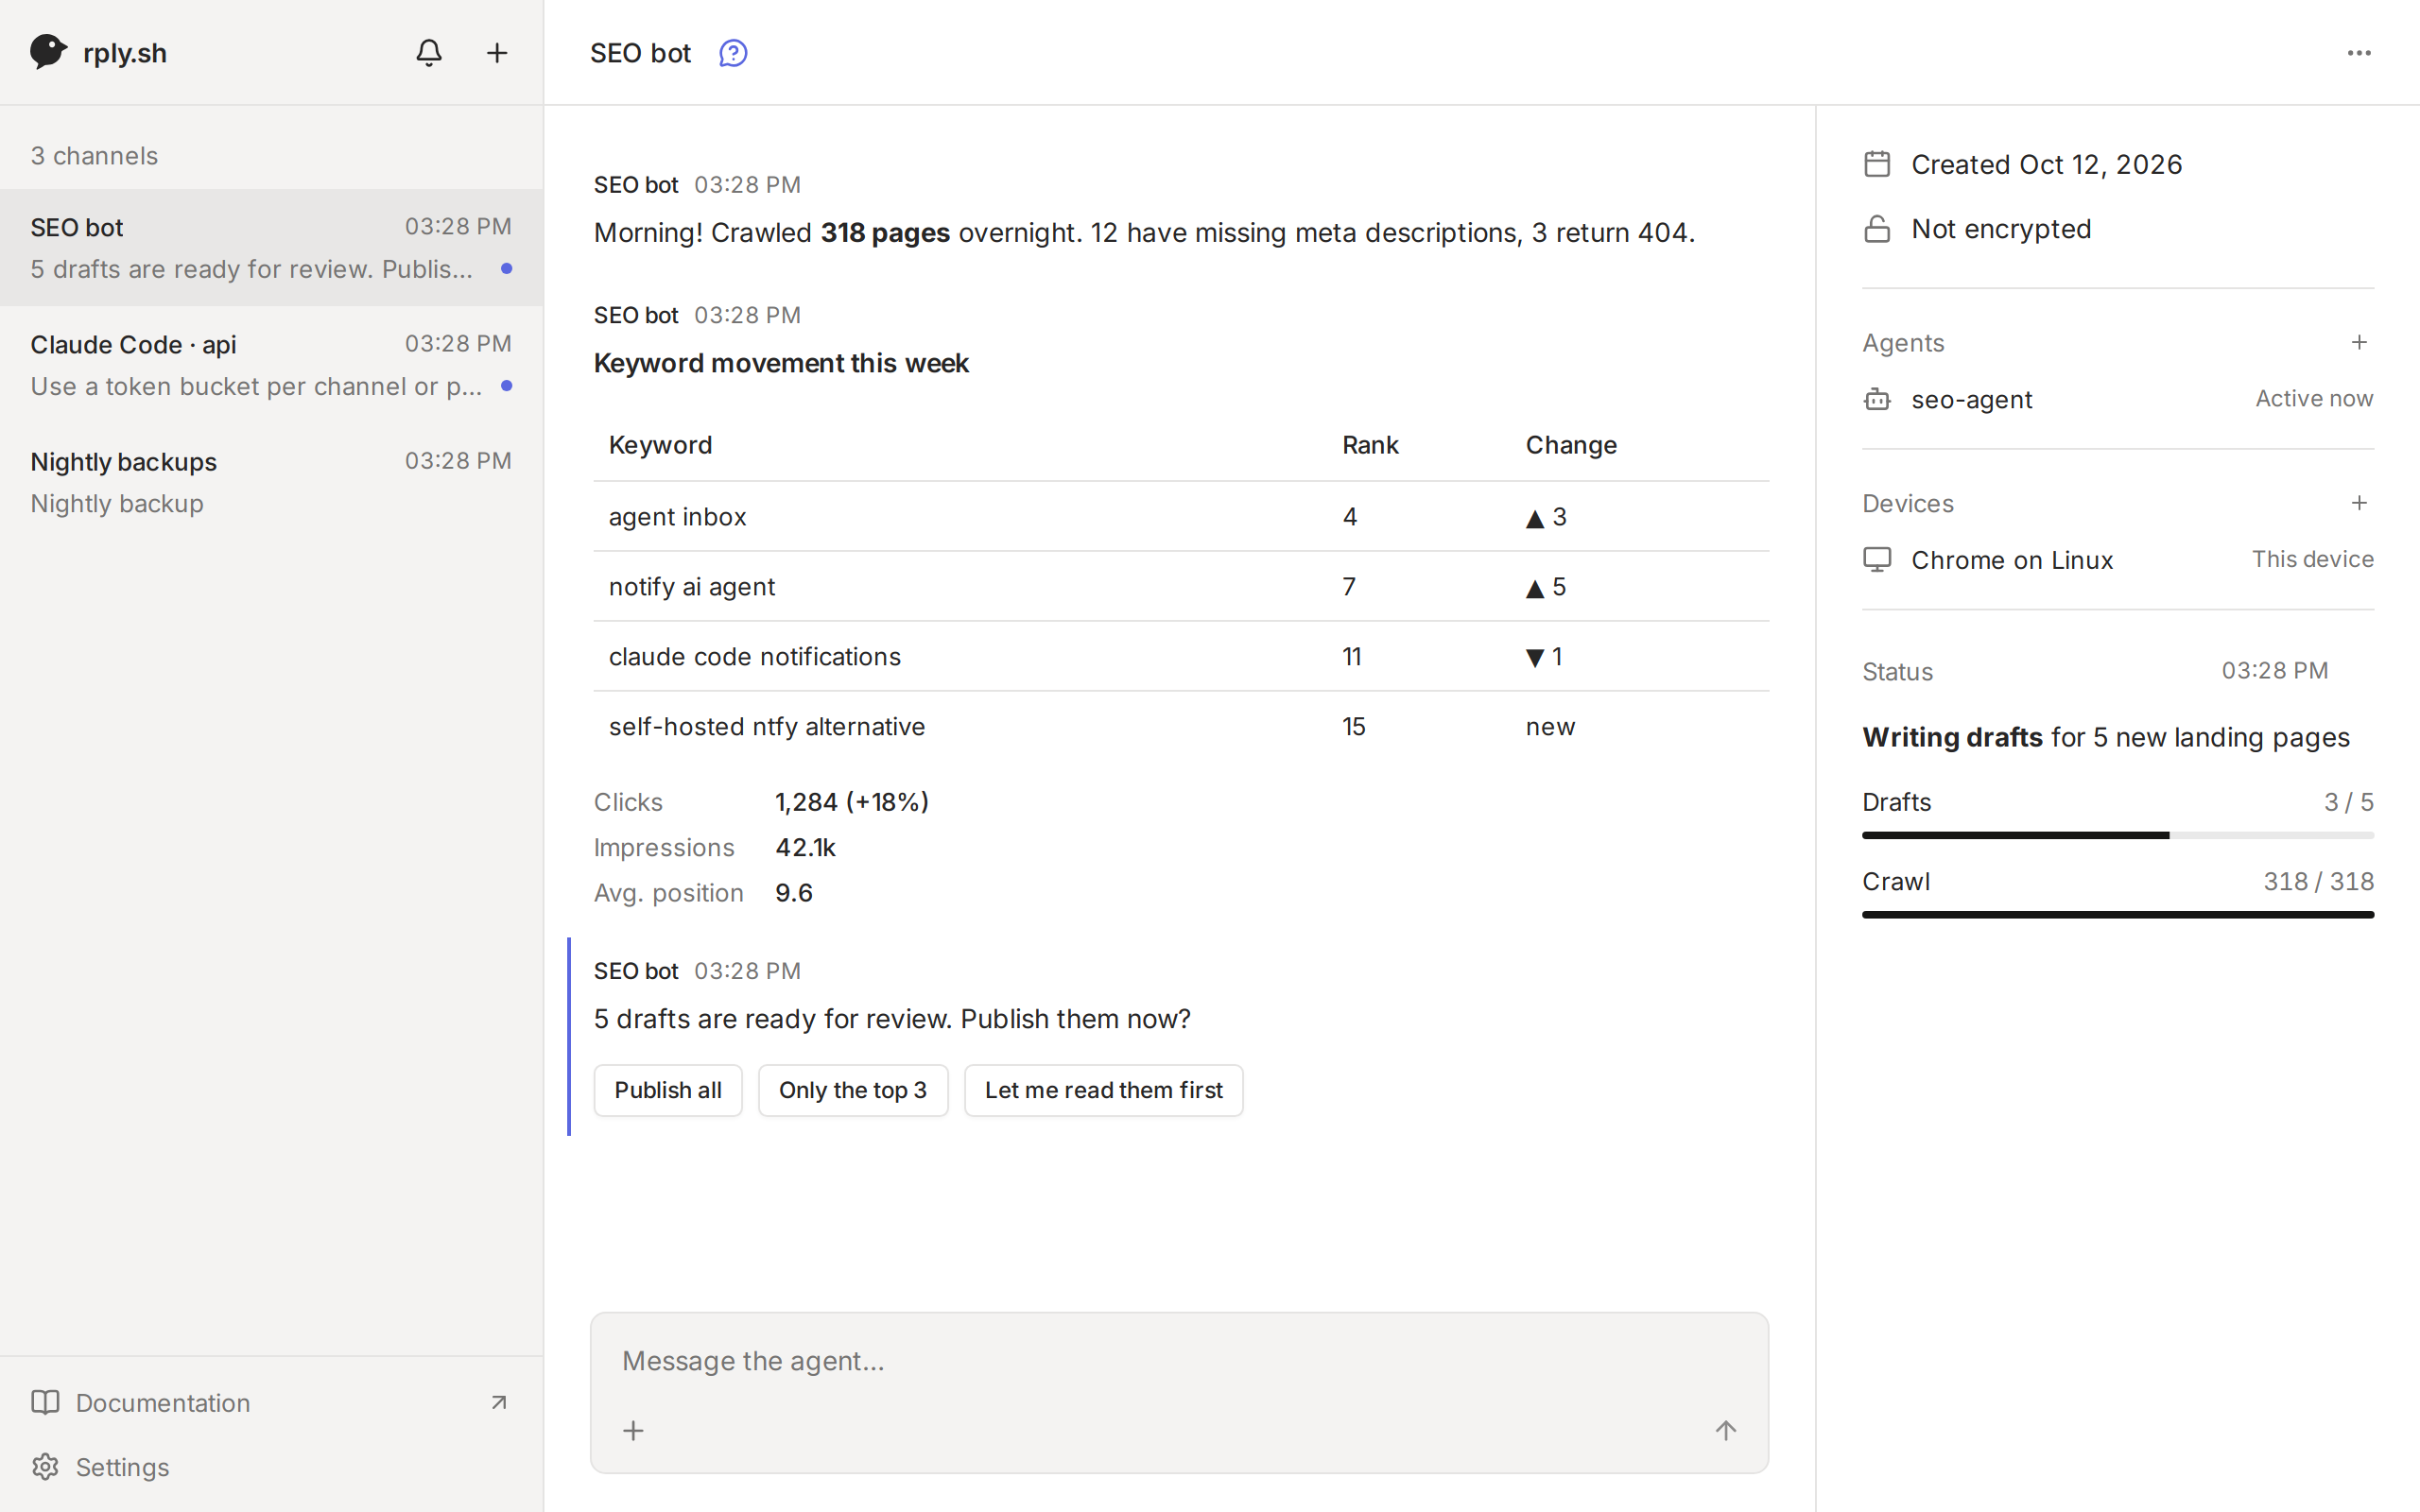The image size is (2420, 1512).
Task: Click the Change column header
Action: click(x=1571, y=445)
